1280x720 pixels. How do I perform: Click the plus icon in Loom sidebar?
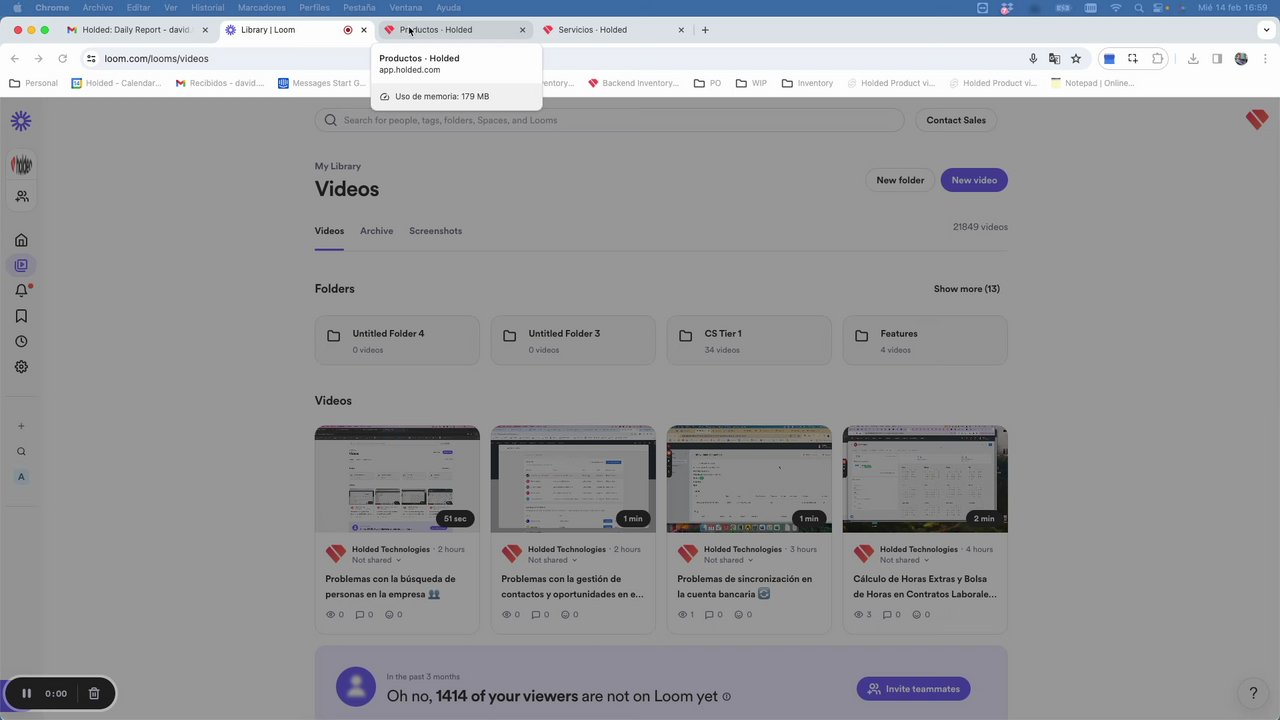21,426
